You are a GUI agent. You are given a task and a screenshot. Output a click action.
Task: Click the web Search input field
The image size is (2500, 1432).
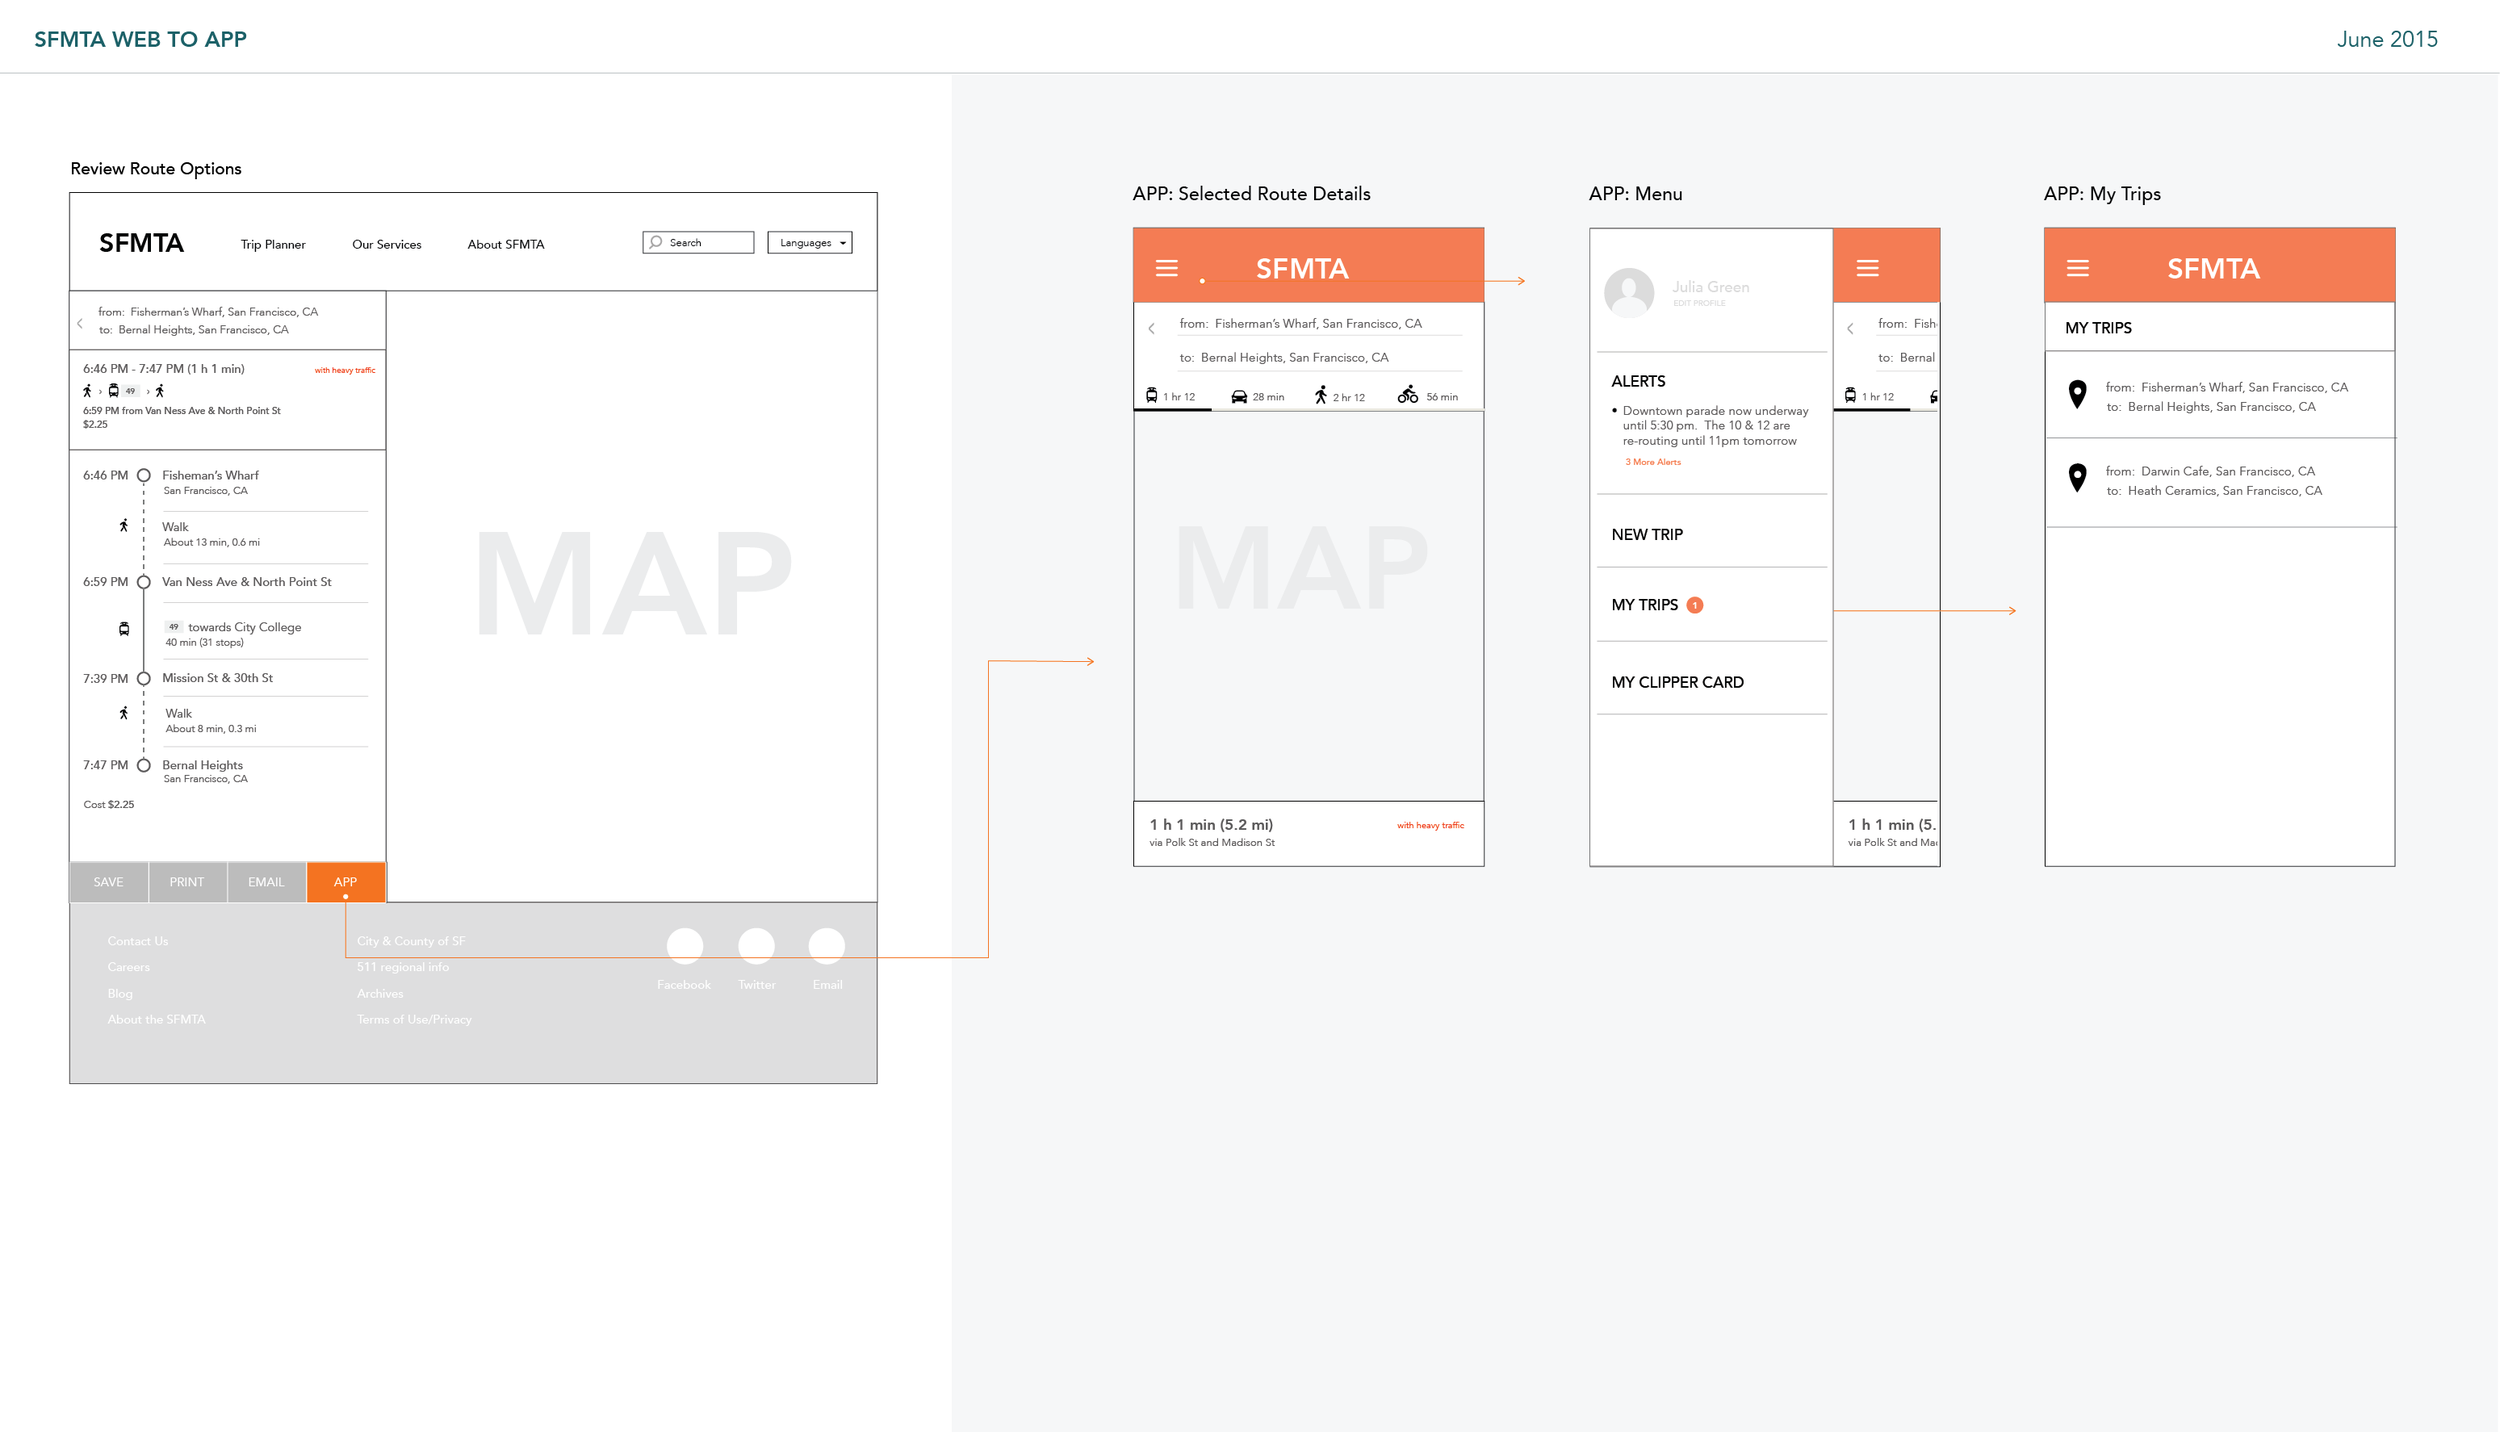pyautogui.click(x=698, y=242)
